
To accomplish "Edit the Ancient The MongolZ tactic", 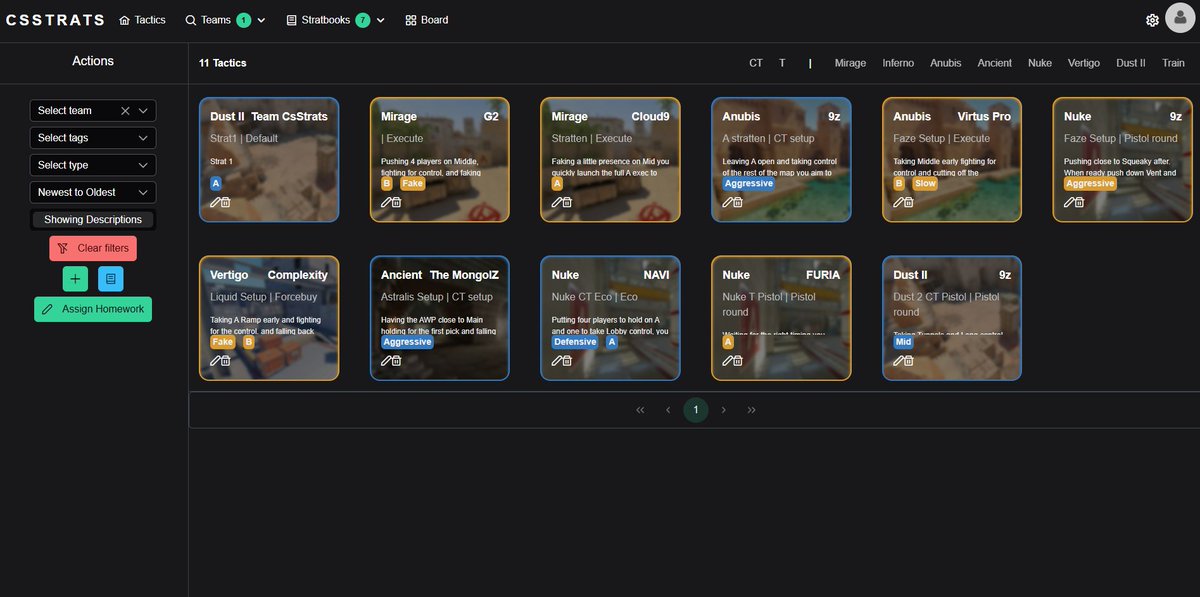I will tap(386, 360).
